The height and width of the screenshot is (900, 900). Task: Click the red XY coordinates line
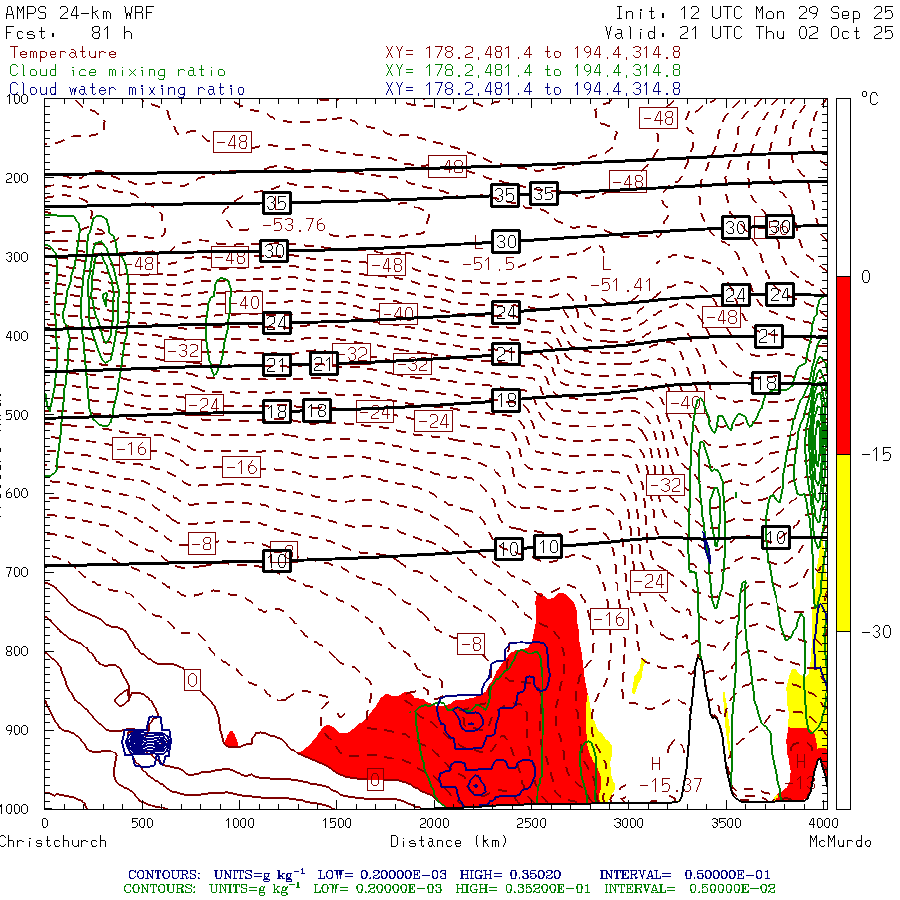click(x=533, y=53)
